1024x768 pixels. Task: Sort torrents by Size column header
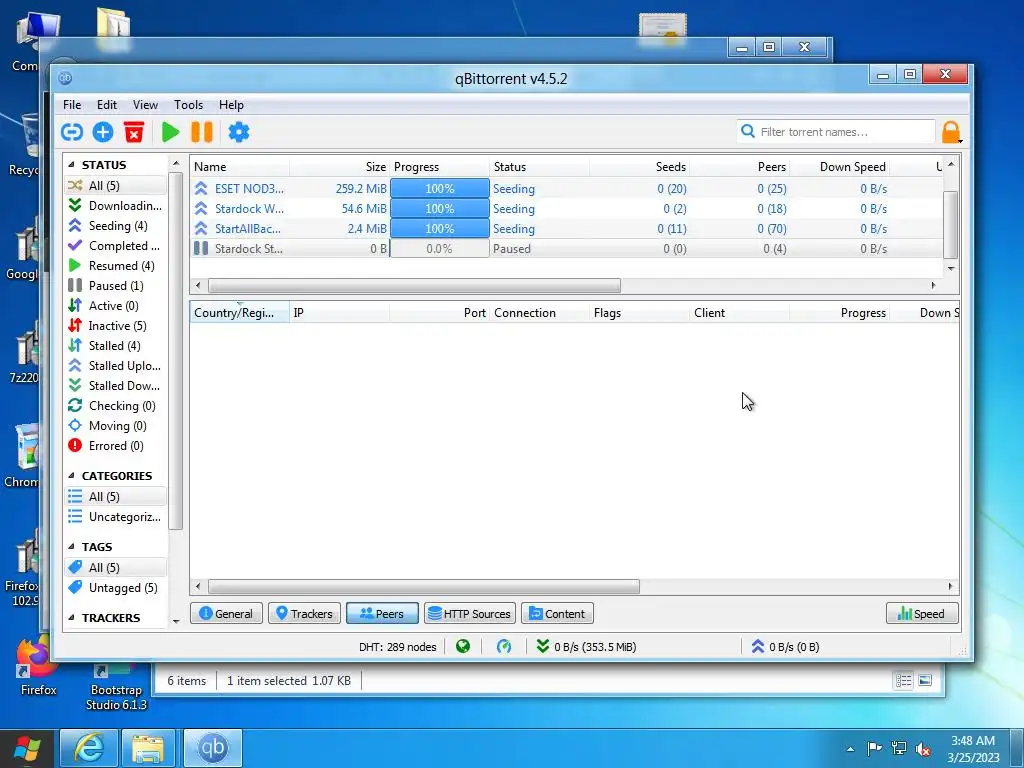pos(340,167)
